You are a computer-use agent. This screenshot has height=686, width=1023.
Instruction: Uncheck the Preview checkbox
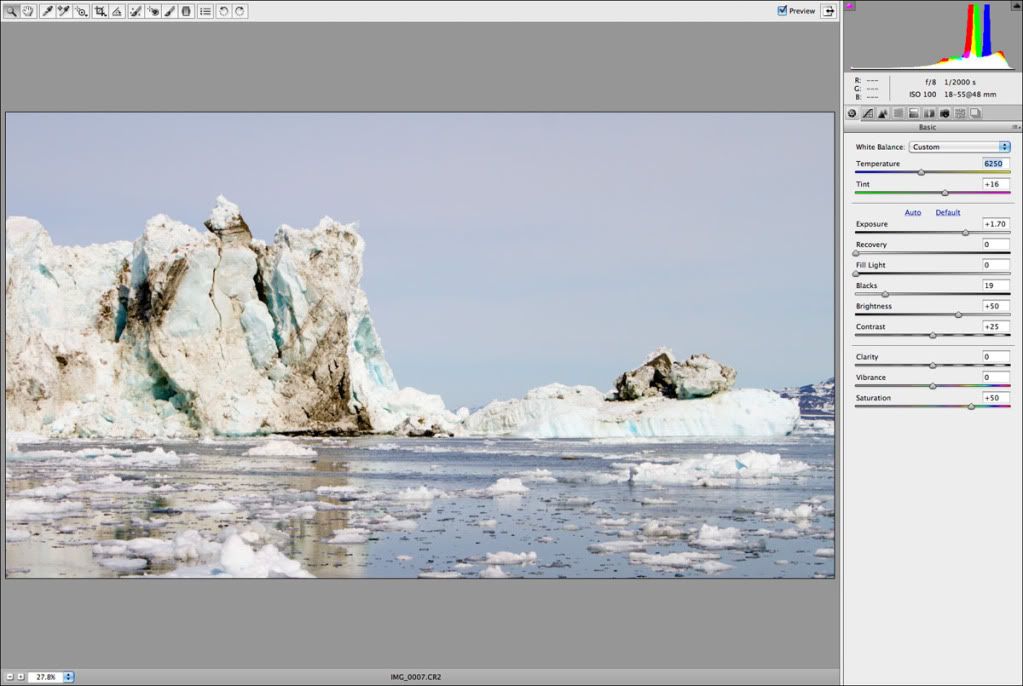pyautogui.click(x=782, y=11)
